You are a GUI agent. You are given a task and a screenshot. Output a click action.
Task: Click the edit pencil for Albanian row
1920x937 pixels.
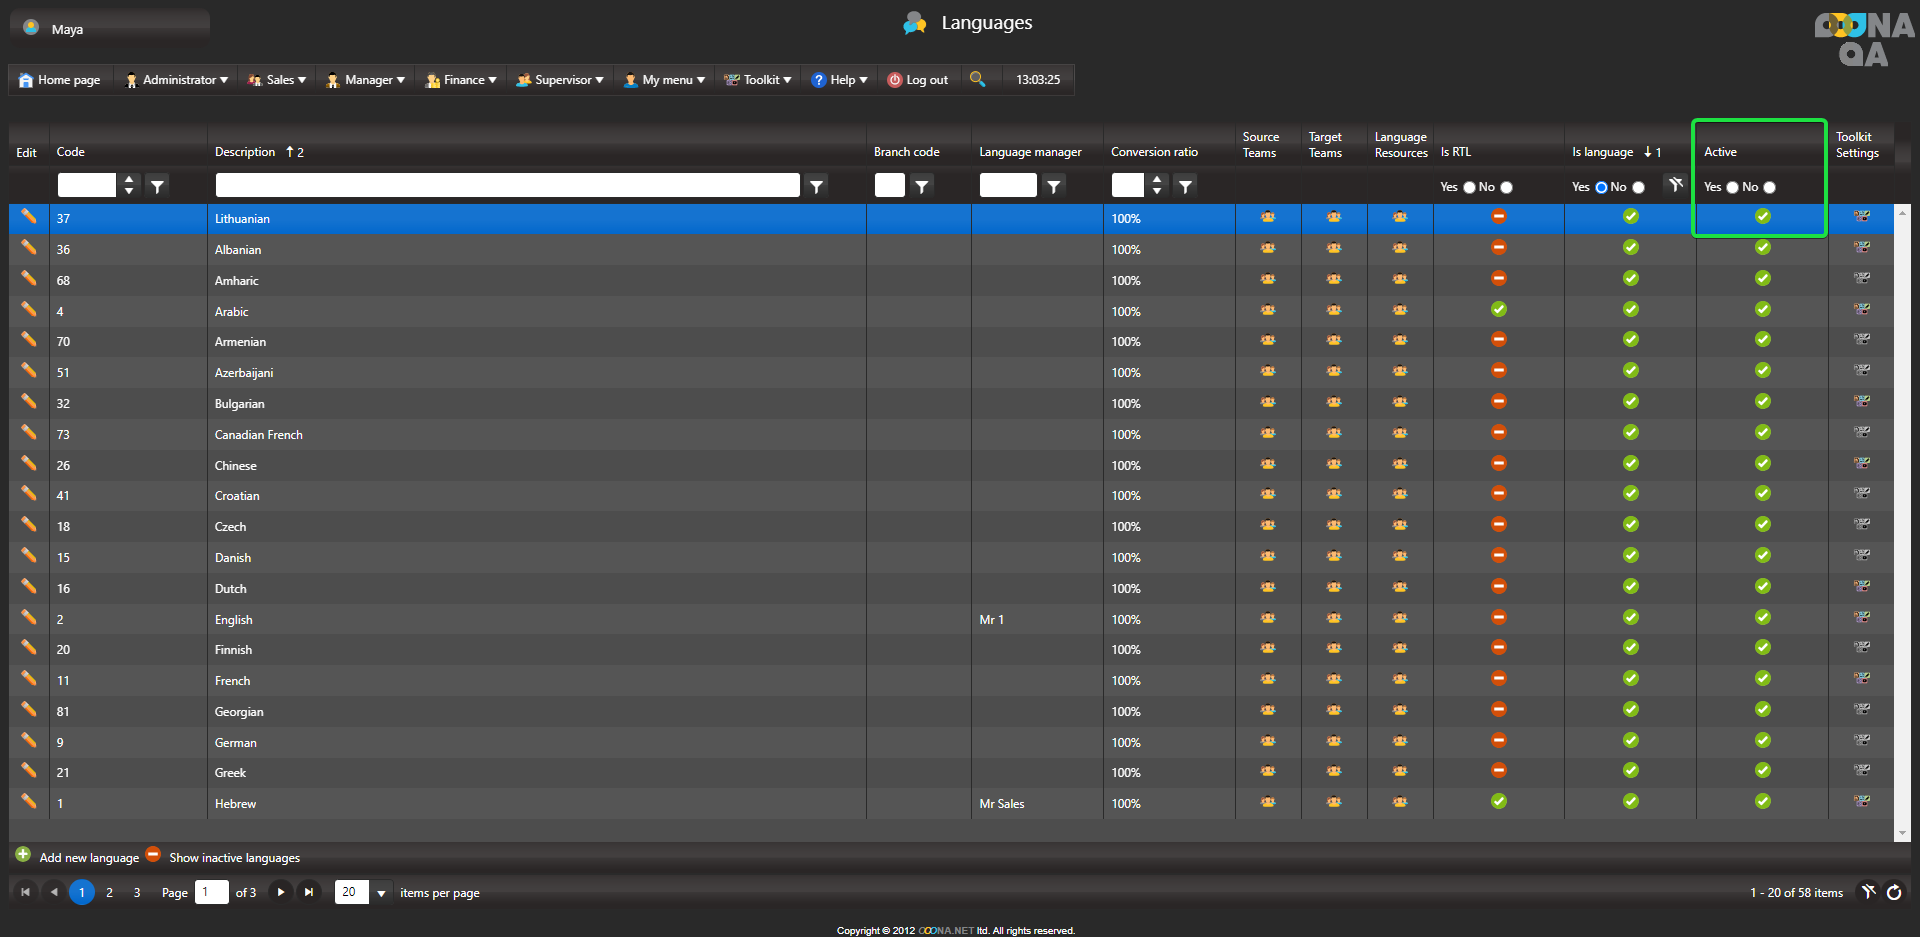29,248
